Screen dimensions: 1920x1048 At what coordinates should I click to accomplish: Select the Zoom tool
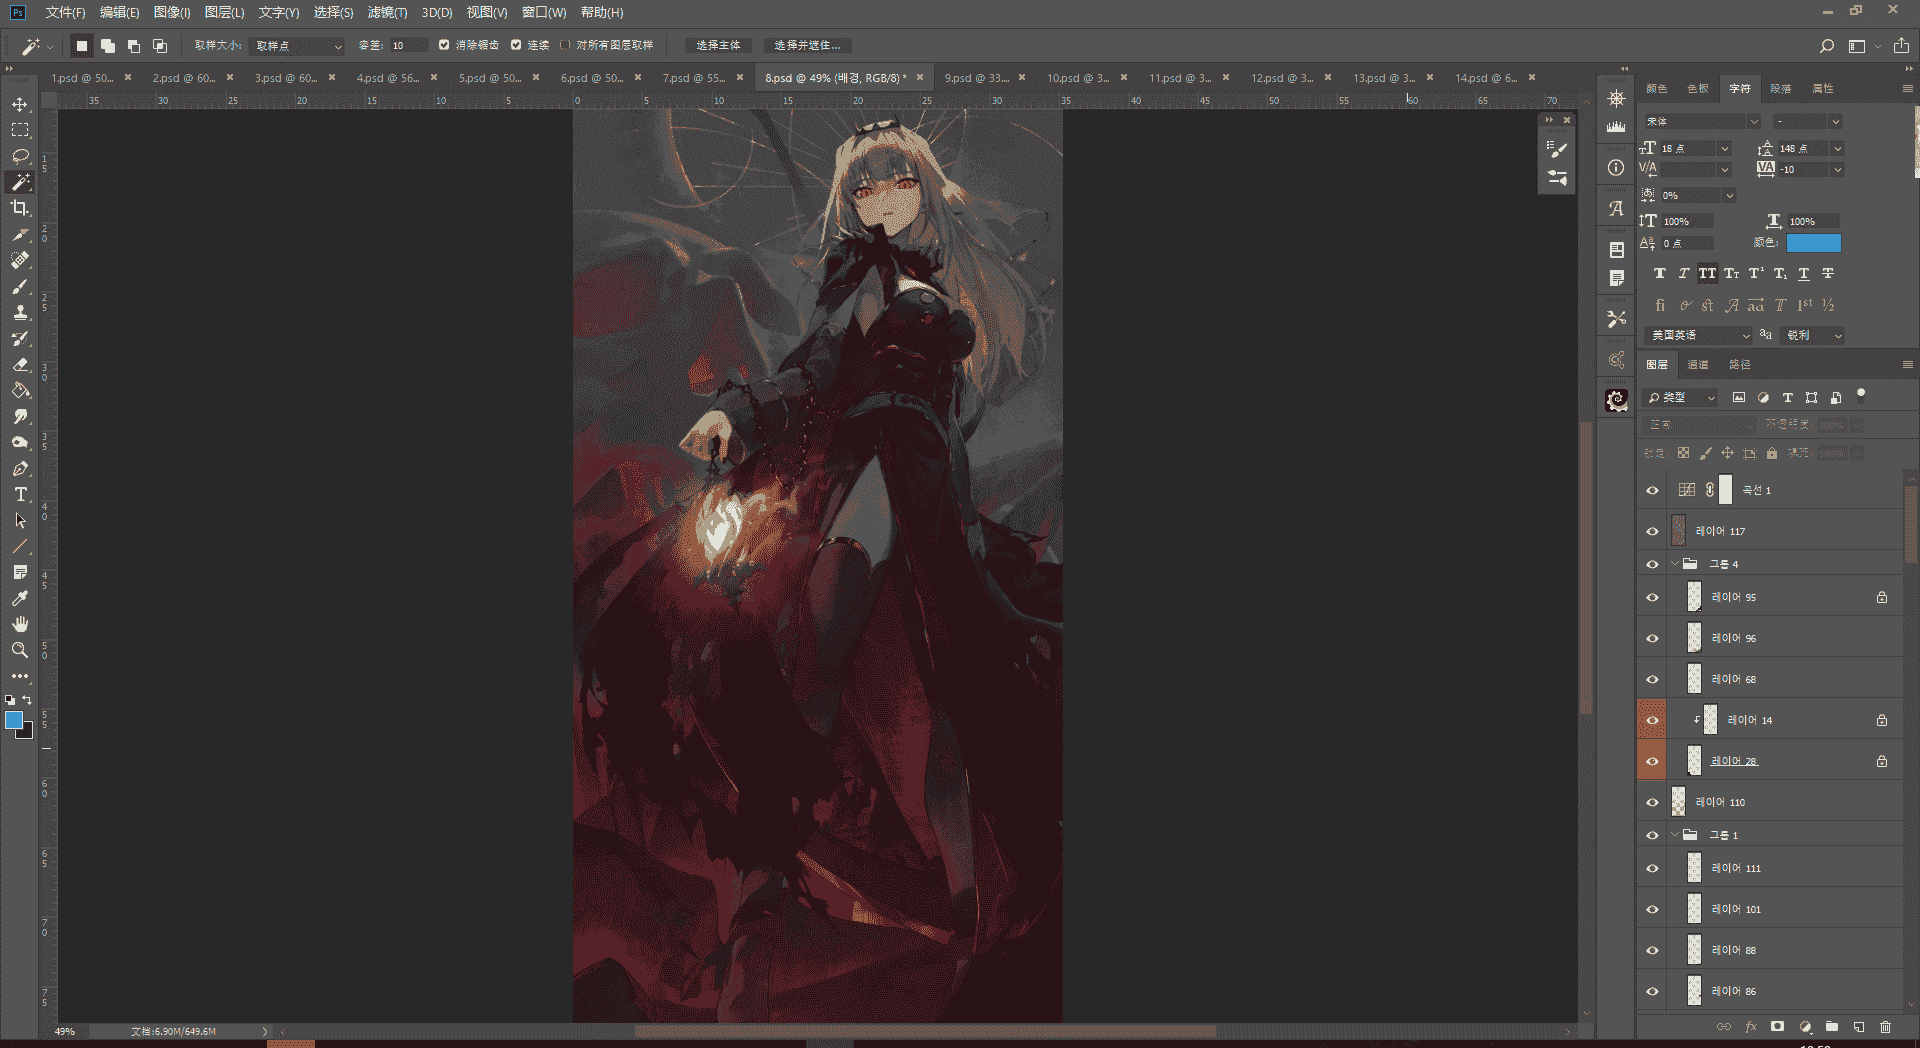20,650
